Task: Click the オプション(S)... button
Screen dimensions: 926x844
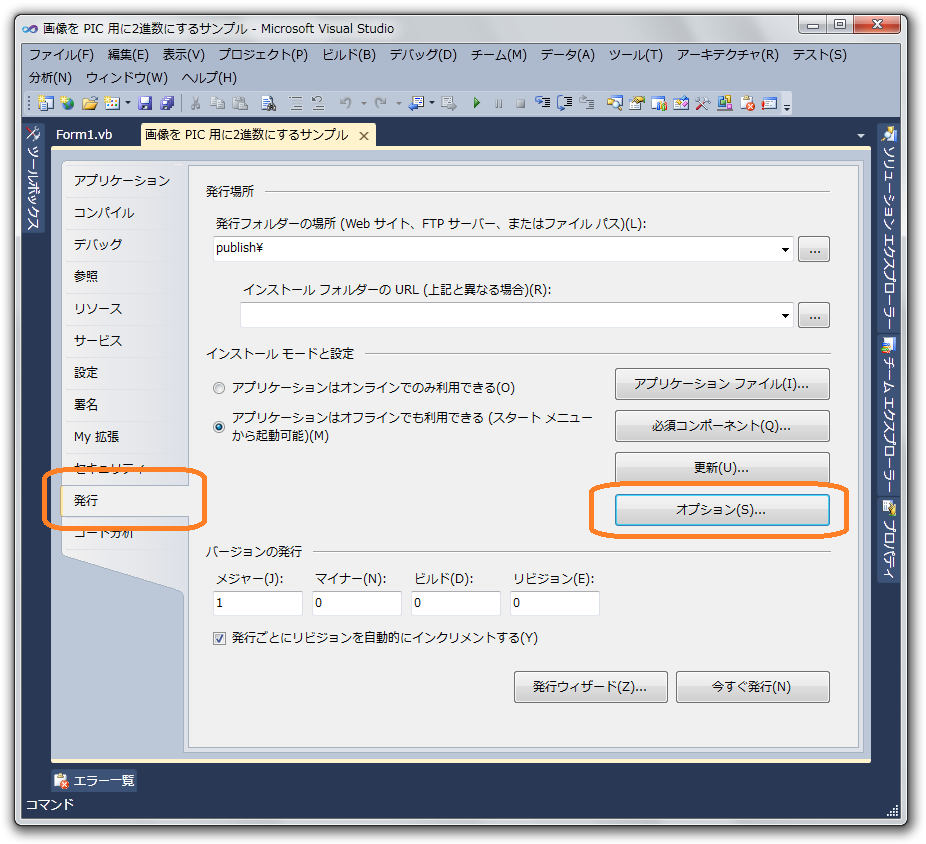Action: [722, 510]
